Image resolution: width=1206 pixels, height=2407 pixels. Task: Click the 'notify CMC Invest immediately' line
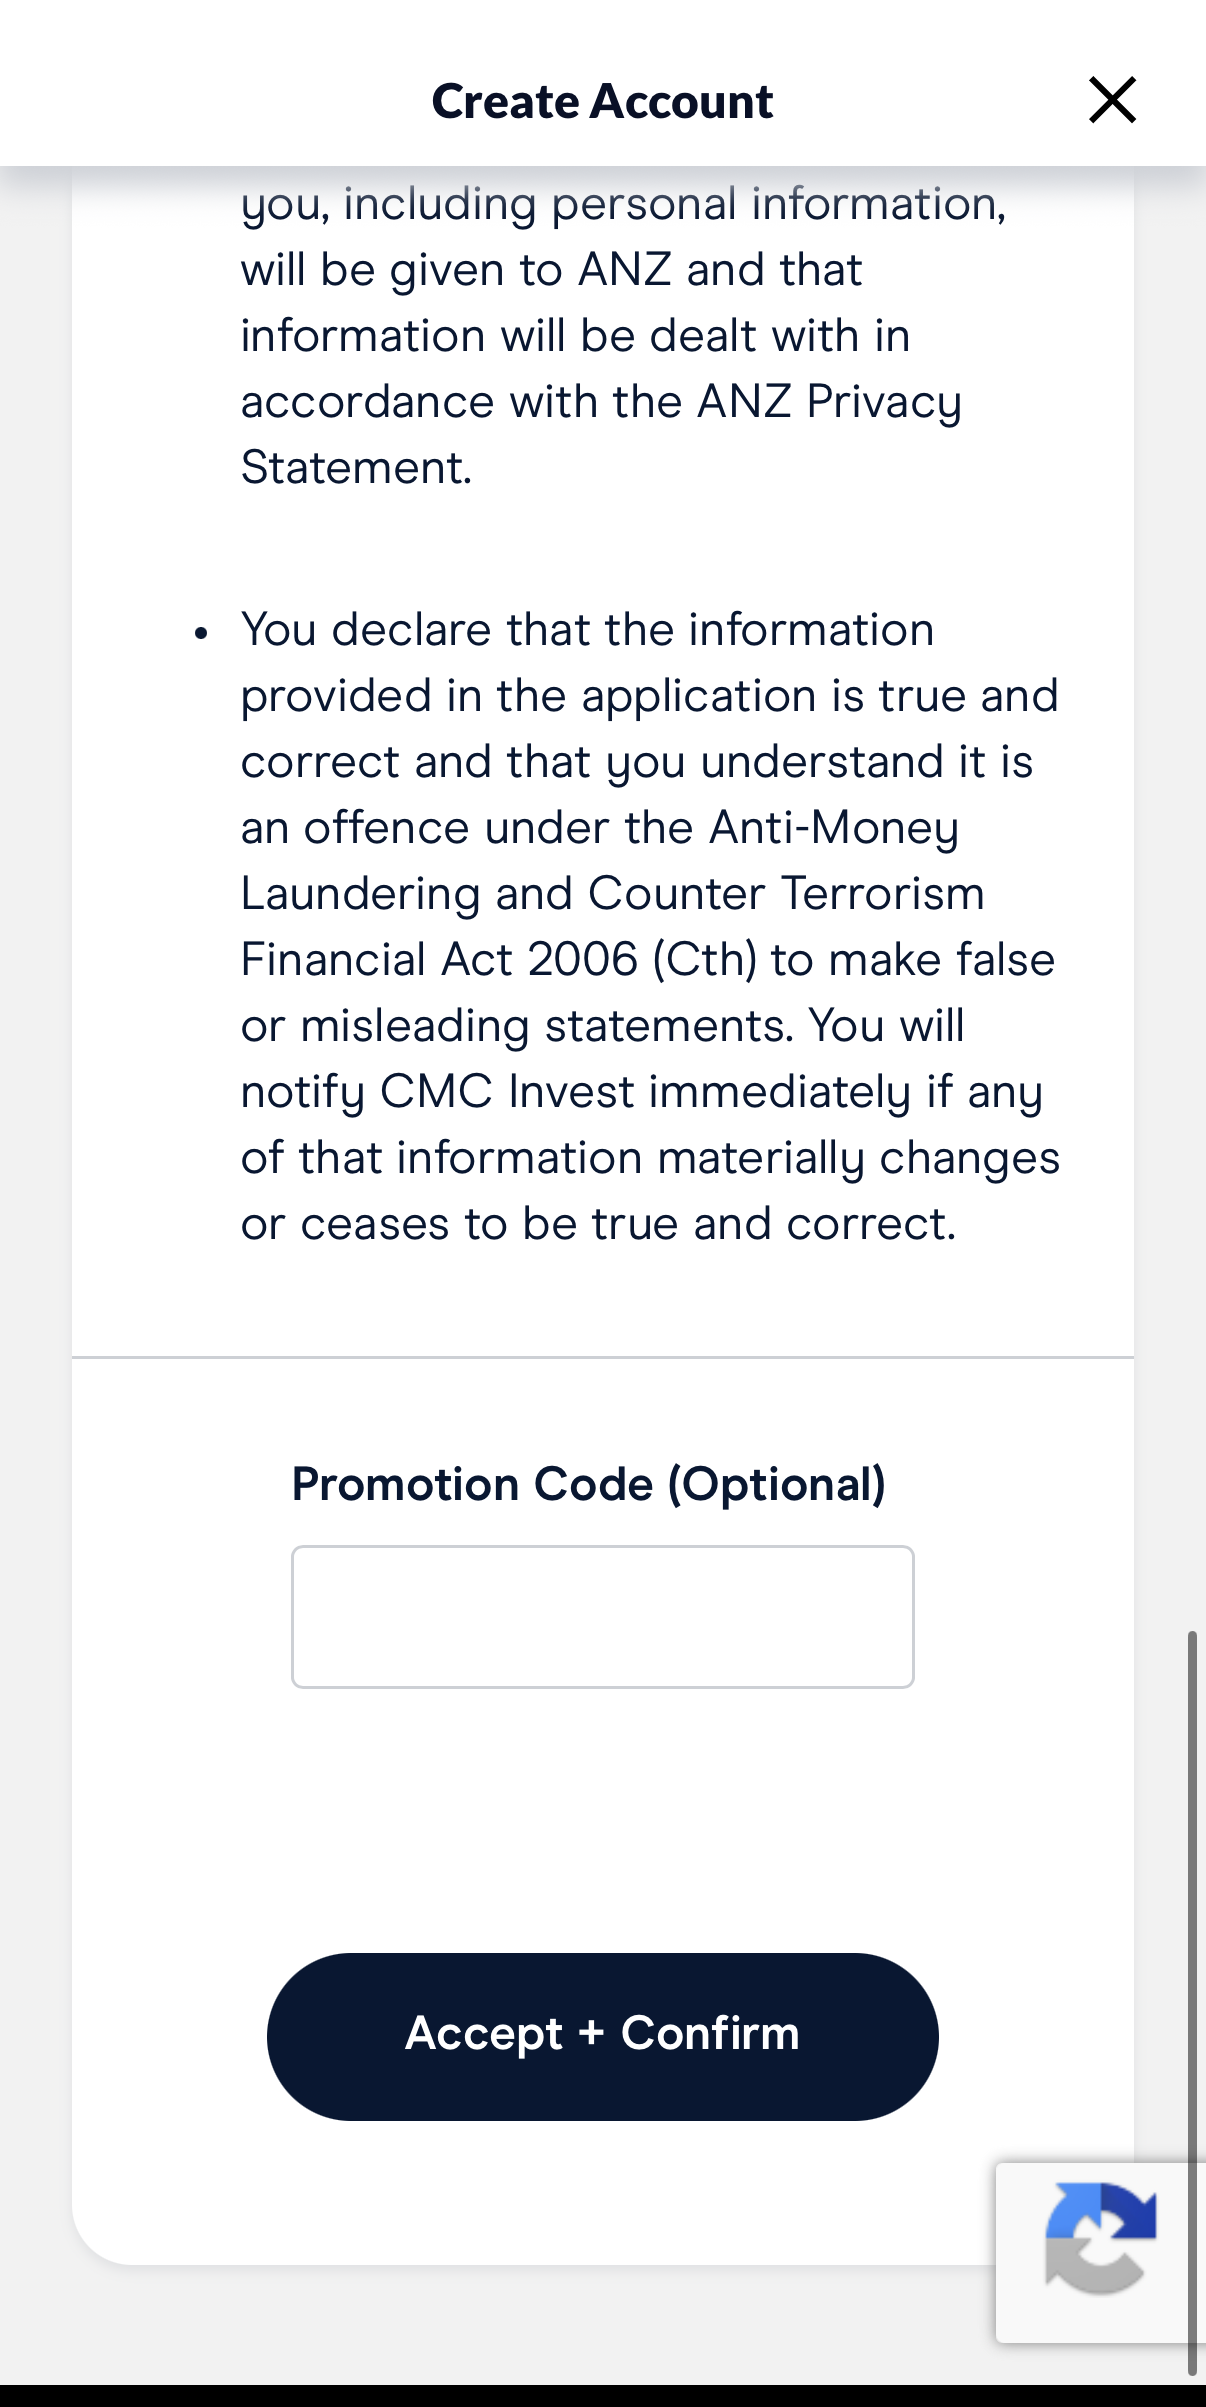pyautogui.click(x=641, y=1091)
